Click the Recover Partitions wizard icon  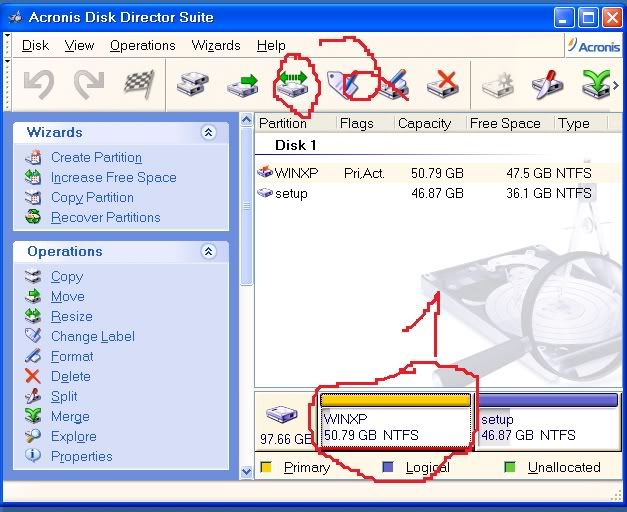pos(33,217)
